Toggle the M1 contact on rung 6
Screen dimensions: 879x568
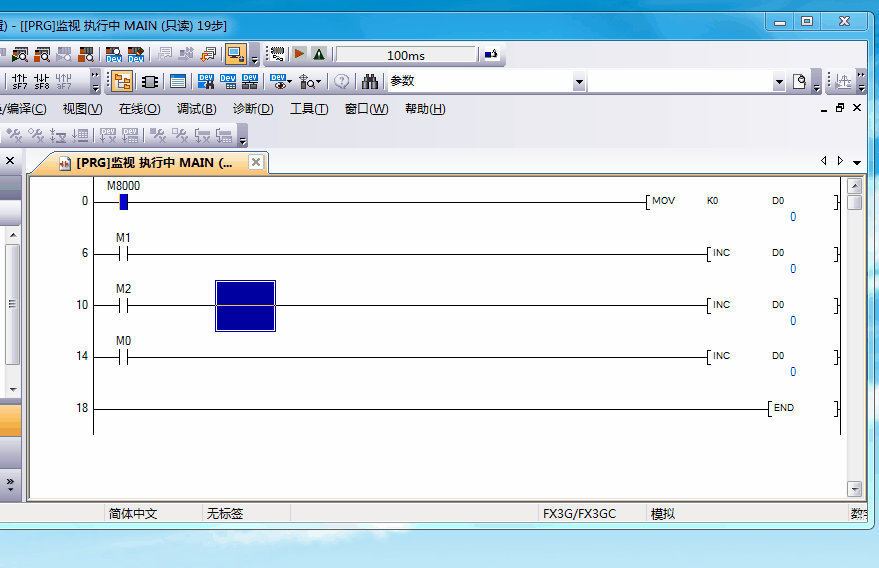(x=123, y=253)
